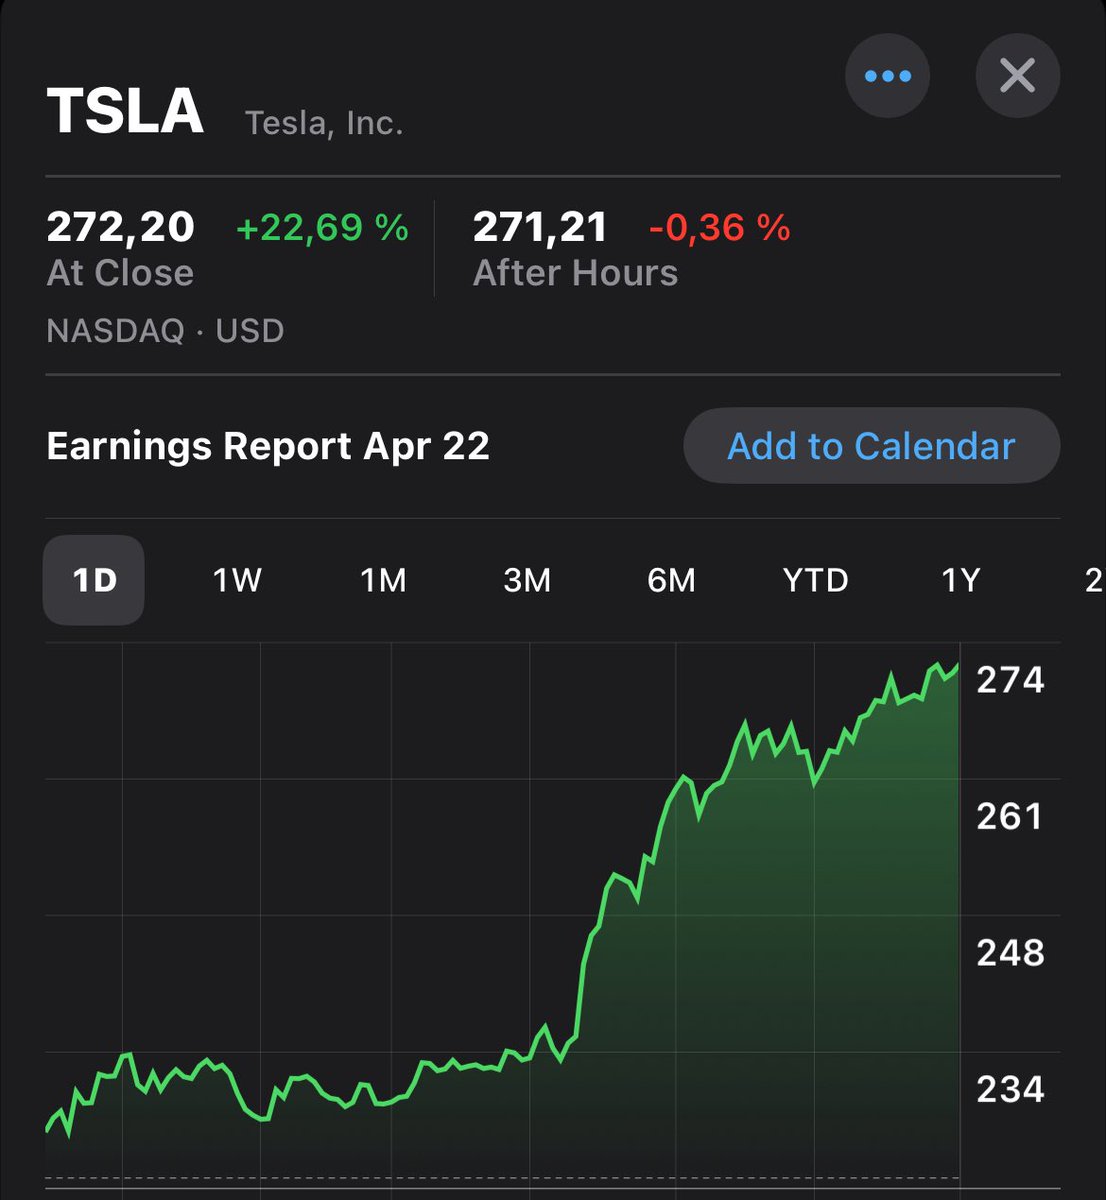Image resolution: width=1106 pixels, height=1200 pixels.
Task: Tap the 261 price axis label
Action: click(1010, 816)
